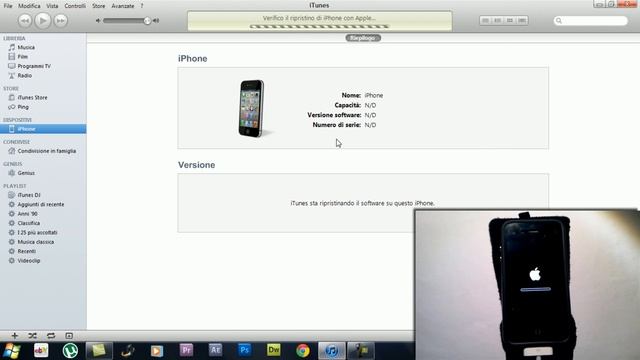The width and height of the screenshot is (640, 360).
Task: Click the iTunes search field
Action: (x=591, y=20)
